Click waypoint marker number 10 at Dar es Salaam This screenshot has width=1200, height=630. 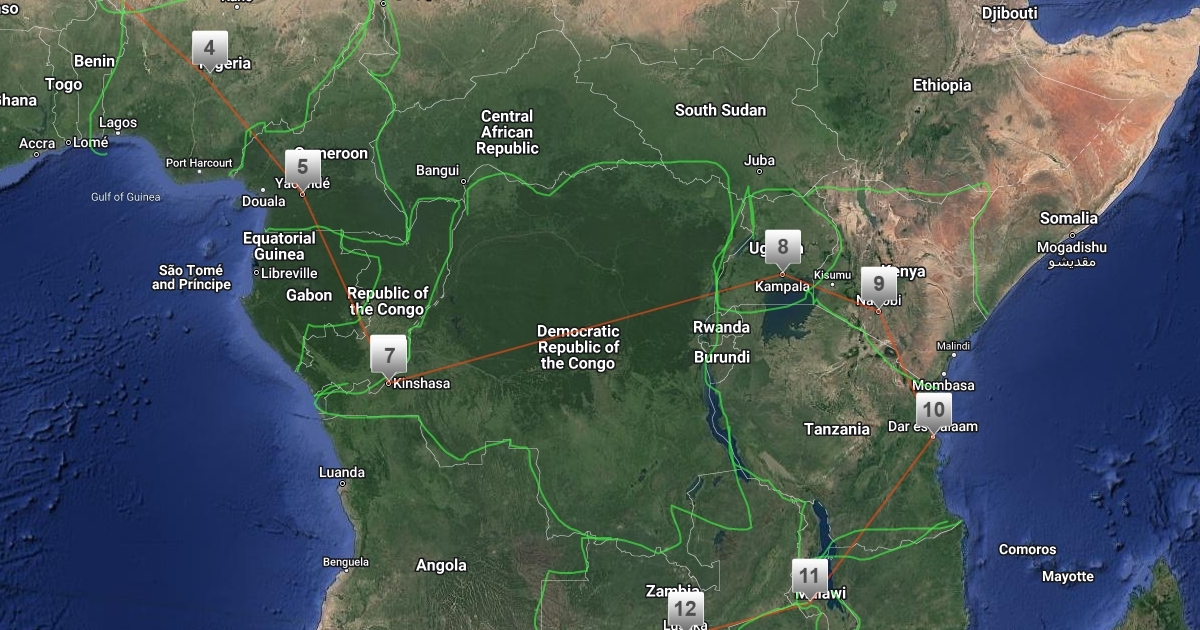[x=933, y=410]
